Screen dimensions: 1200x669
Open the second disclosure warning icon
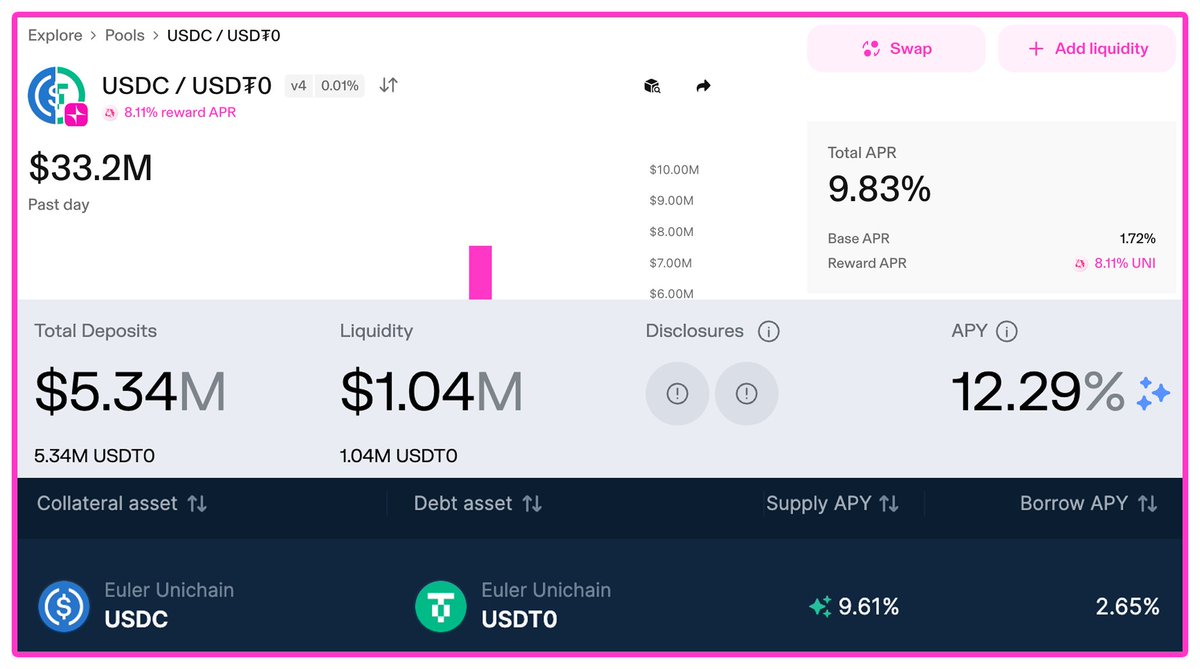point(746,394)
